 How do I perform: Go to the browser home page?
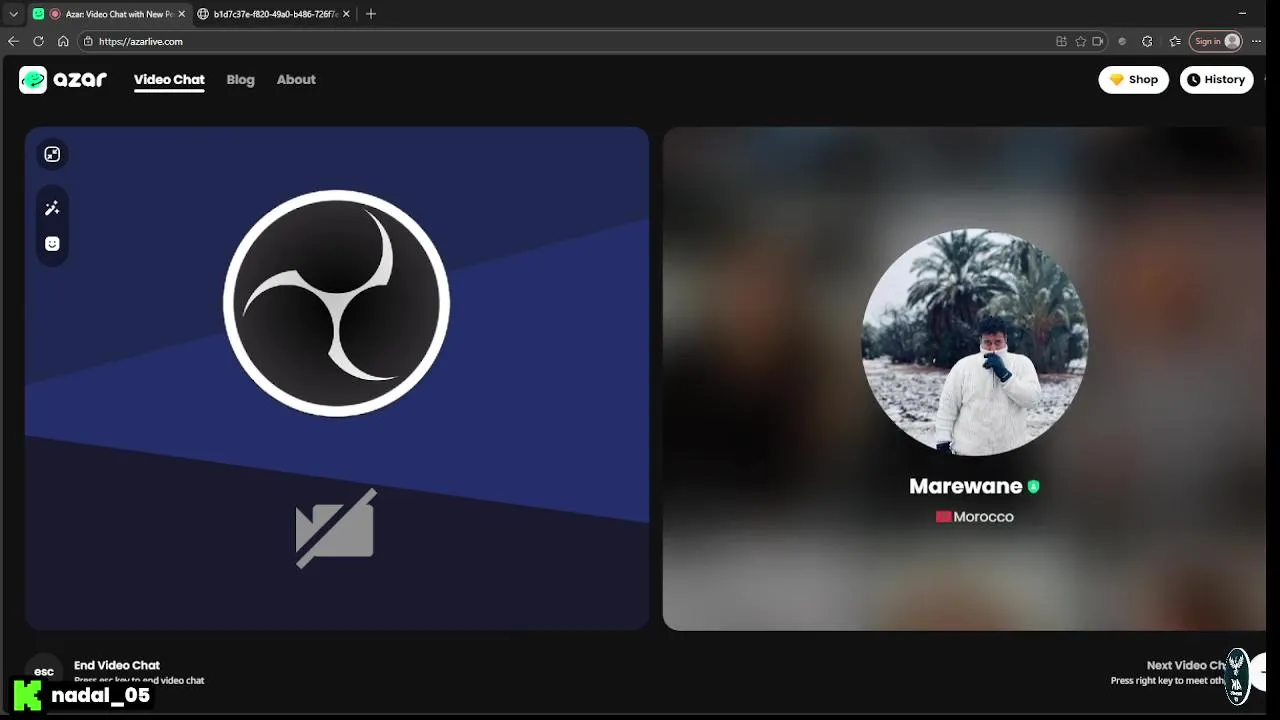coord(63,41)
